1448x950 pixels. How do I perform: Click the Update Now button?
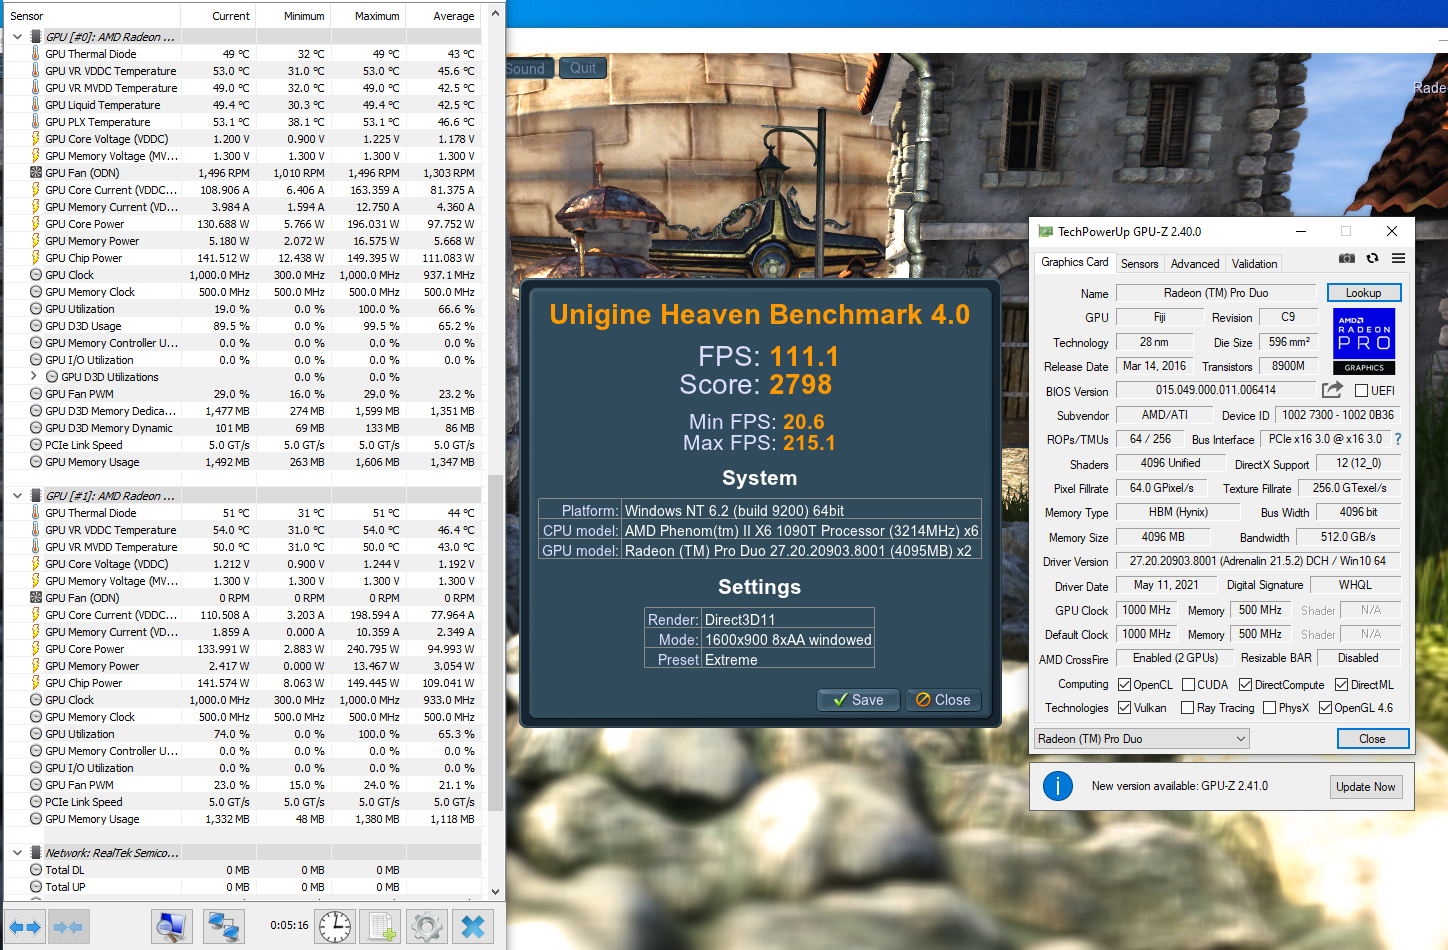1366,787
